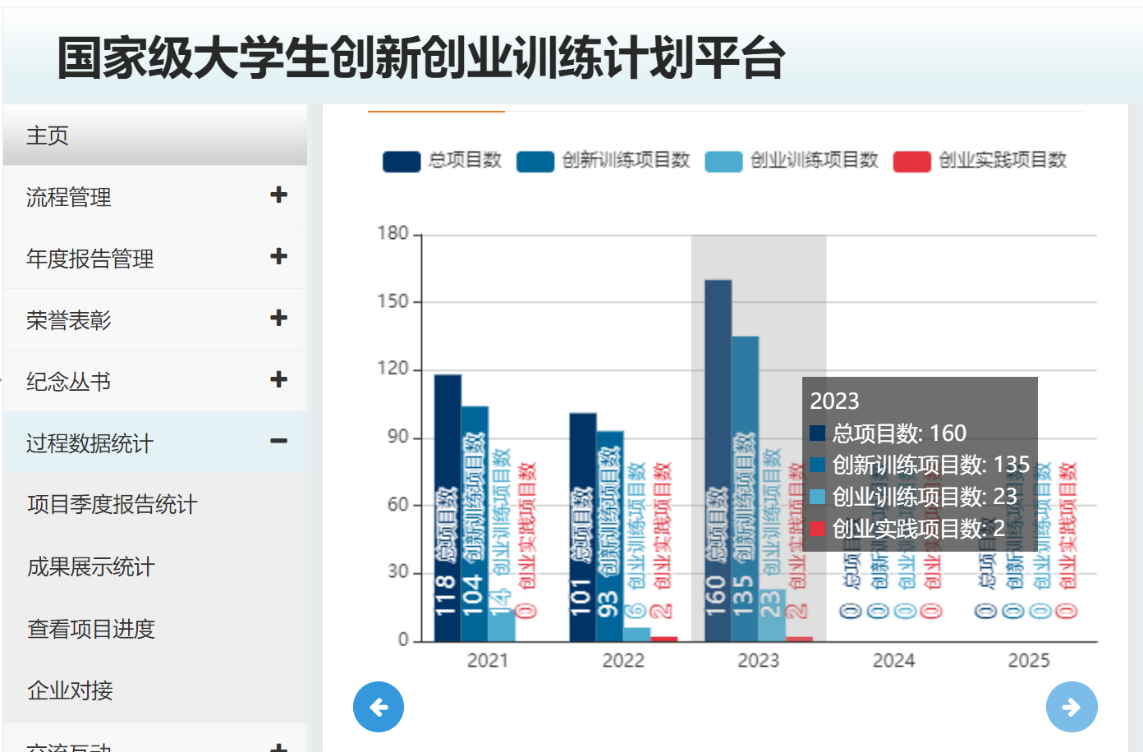Image resolution: width=1143 pixels, height=752 pixels.
Task: Expand the 年度报告管理 plus icon
Action: (x=279, y=258)
